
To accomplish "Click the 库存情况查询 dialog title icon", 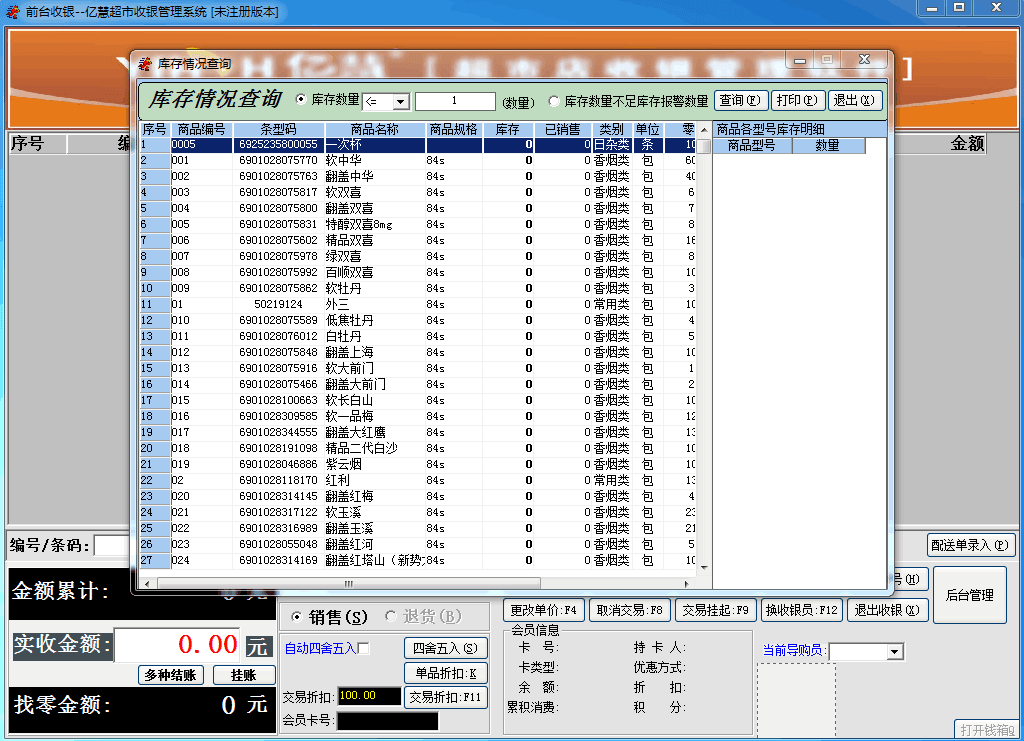I will (x=145, y=64).
